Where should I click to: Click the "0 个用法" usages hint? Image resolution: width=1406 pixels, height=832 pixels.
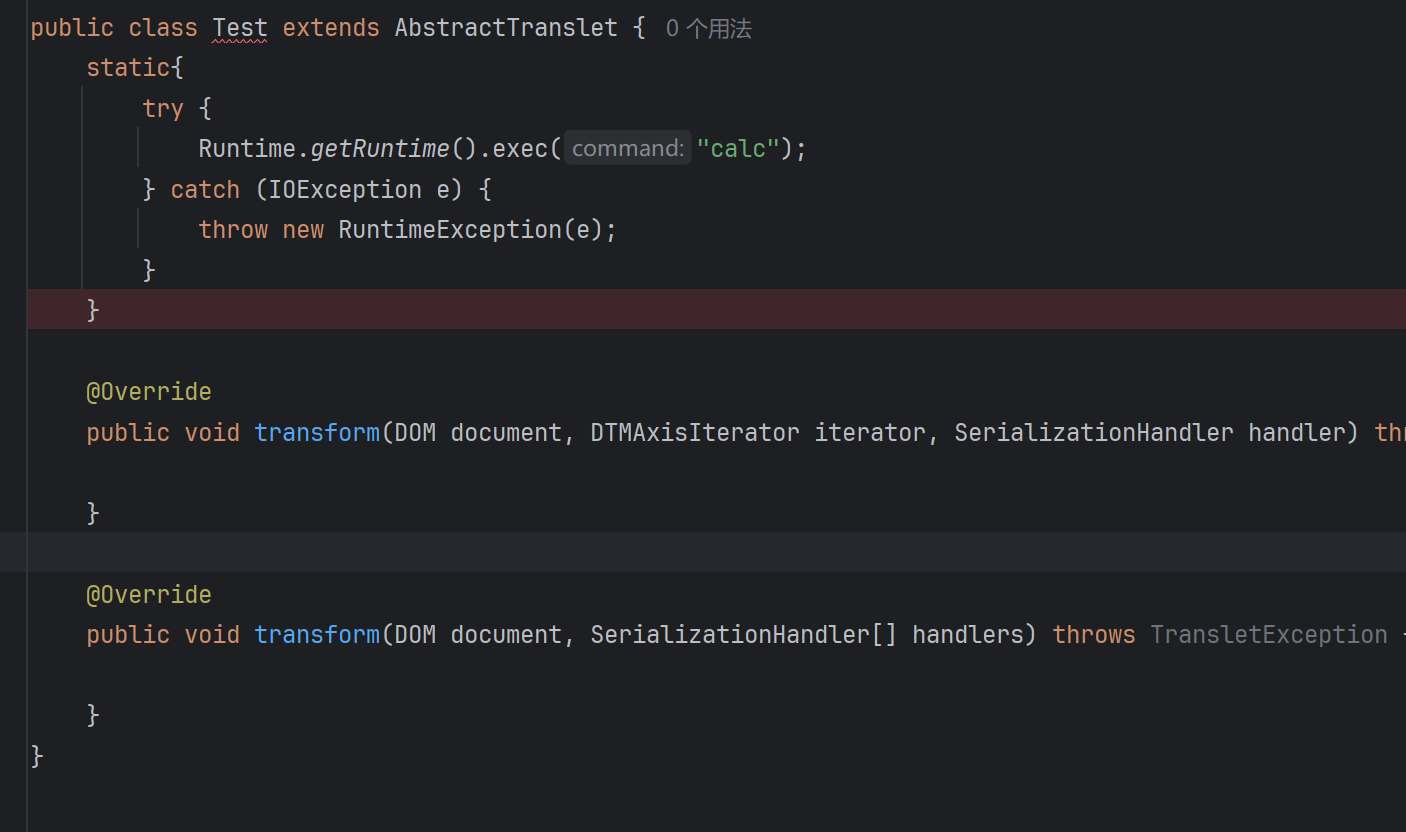click(x=708, y=29)
